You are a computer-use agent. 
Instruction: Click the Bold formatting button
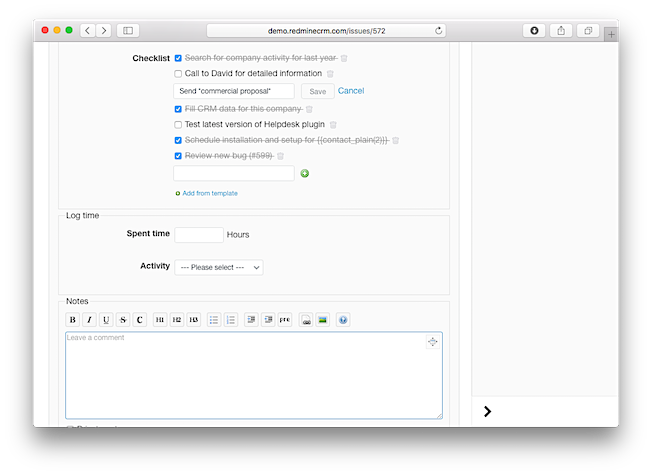point(72,320)
